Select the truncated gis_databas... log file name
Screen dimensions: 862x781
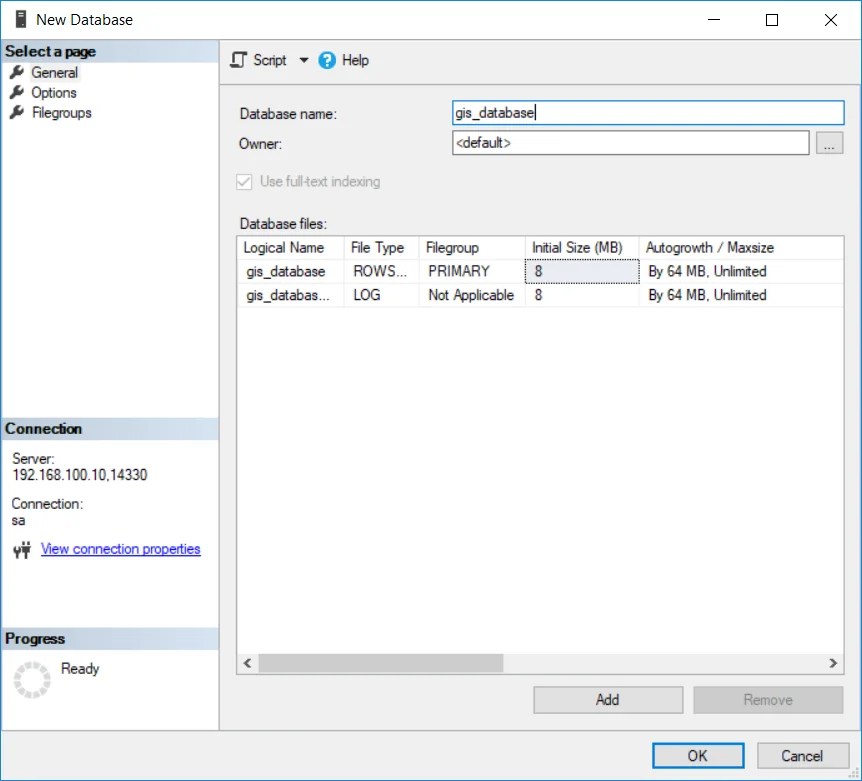point(290,295)
